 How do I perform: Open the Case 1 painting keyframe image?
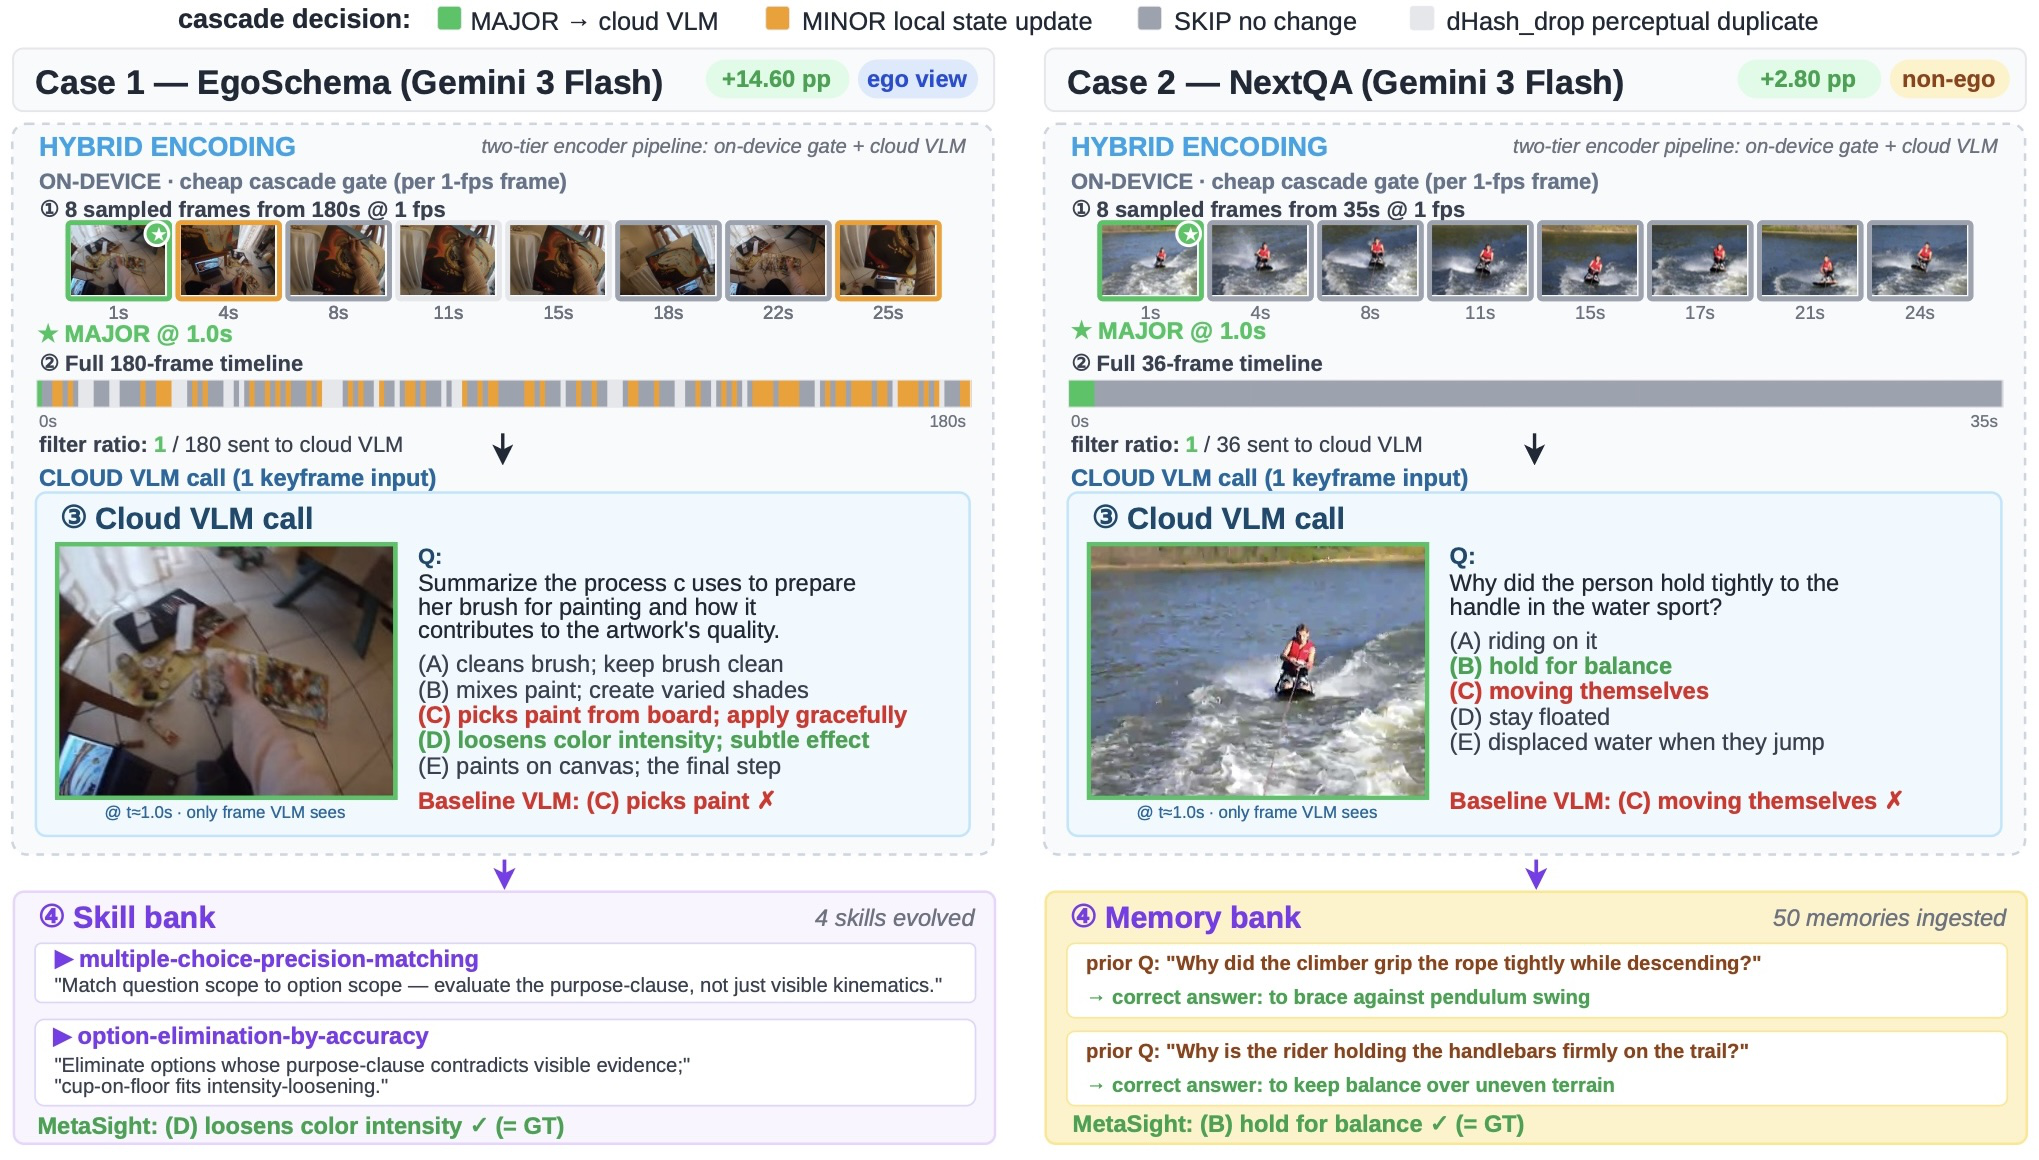click(x=227, y=670)
